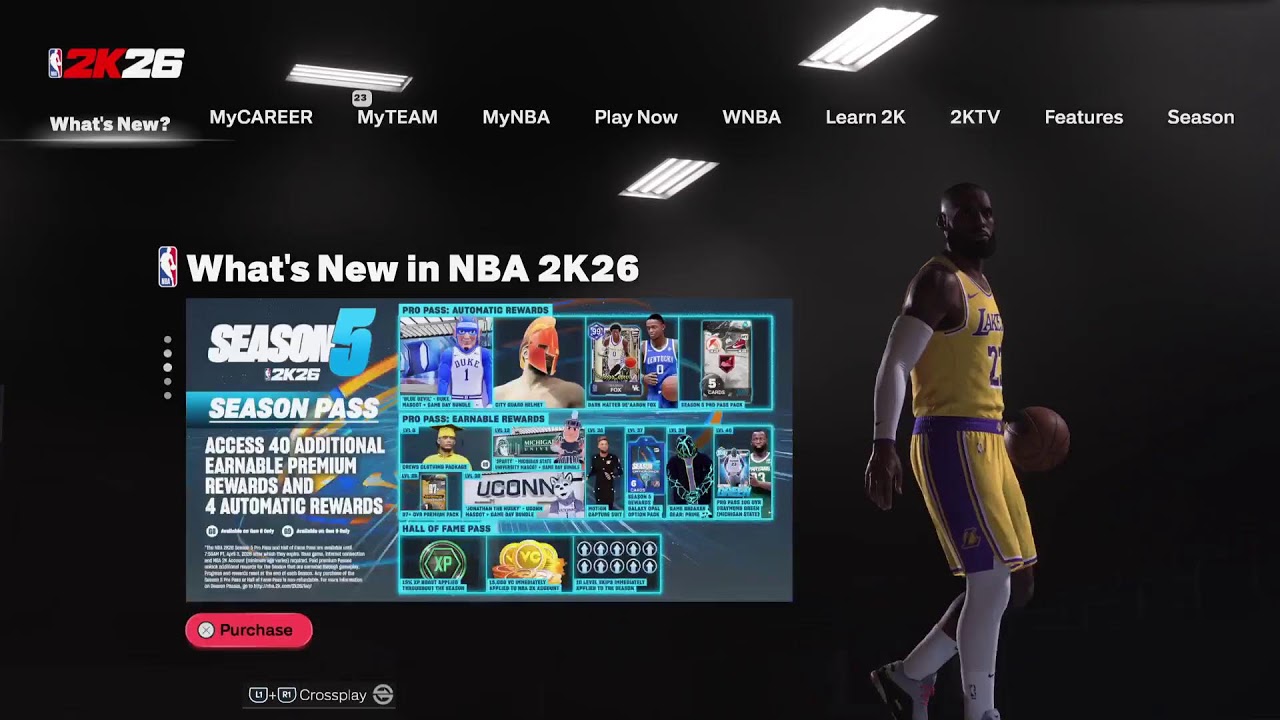Select the Draymond Green Pro Pass tile
The image size is (1280, 720).
point(743,472)
